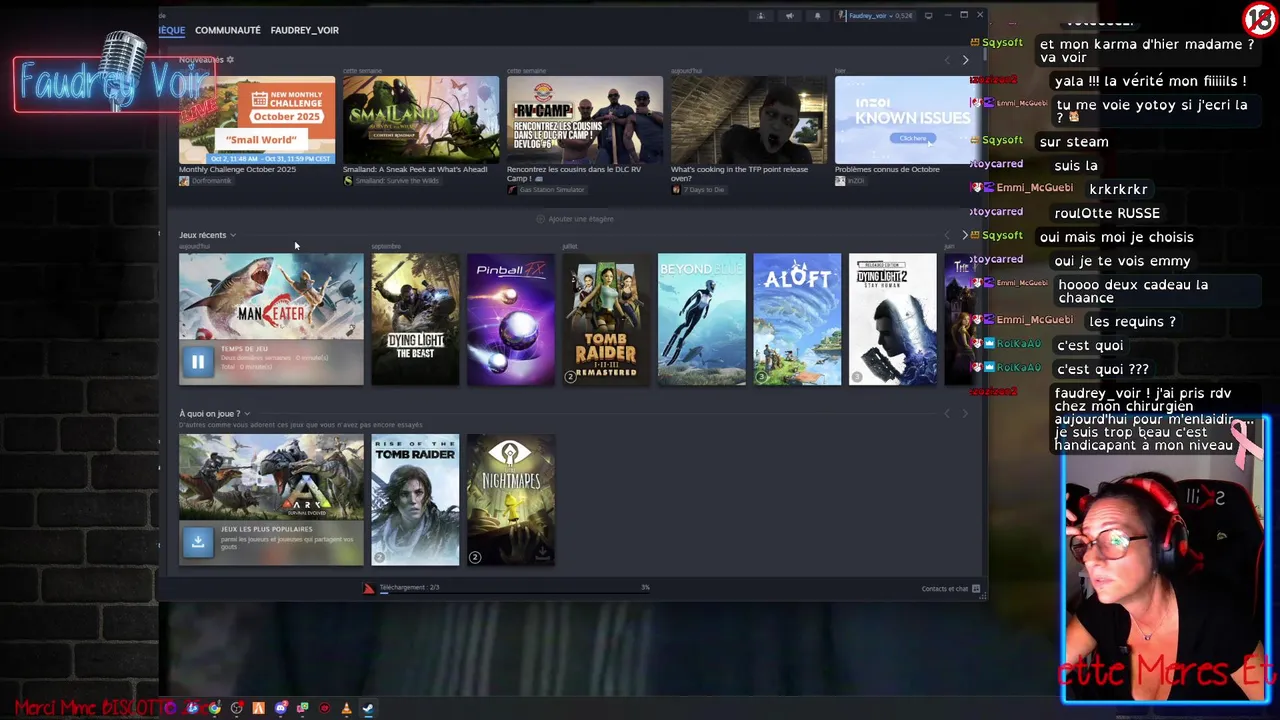Open the RV Camp DLC news thumbnail
The image size is (1280, 720).
[585, 120]
